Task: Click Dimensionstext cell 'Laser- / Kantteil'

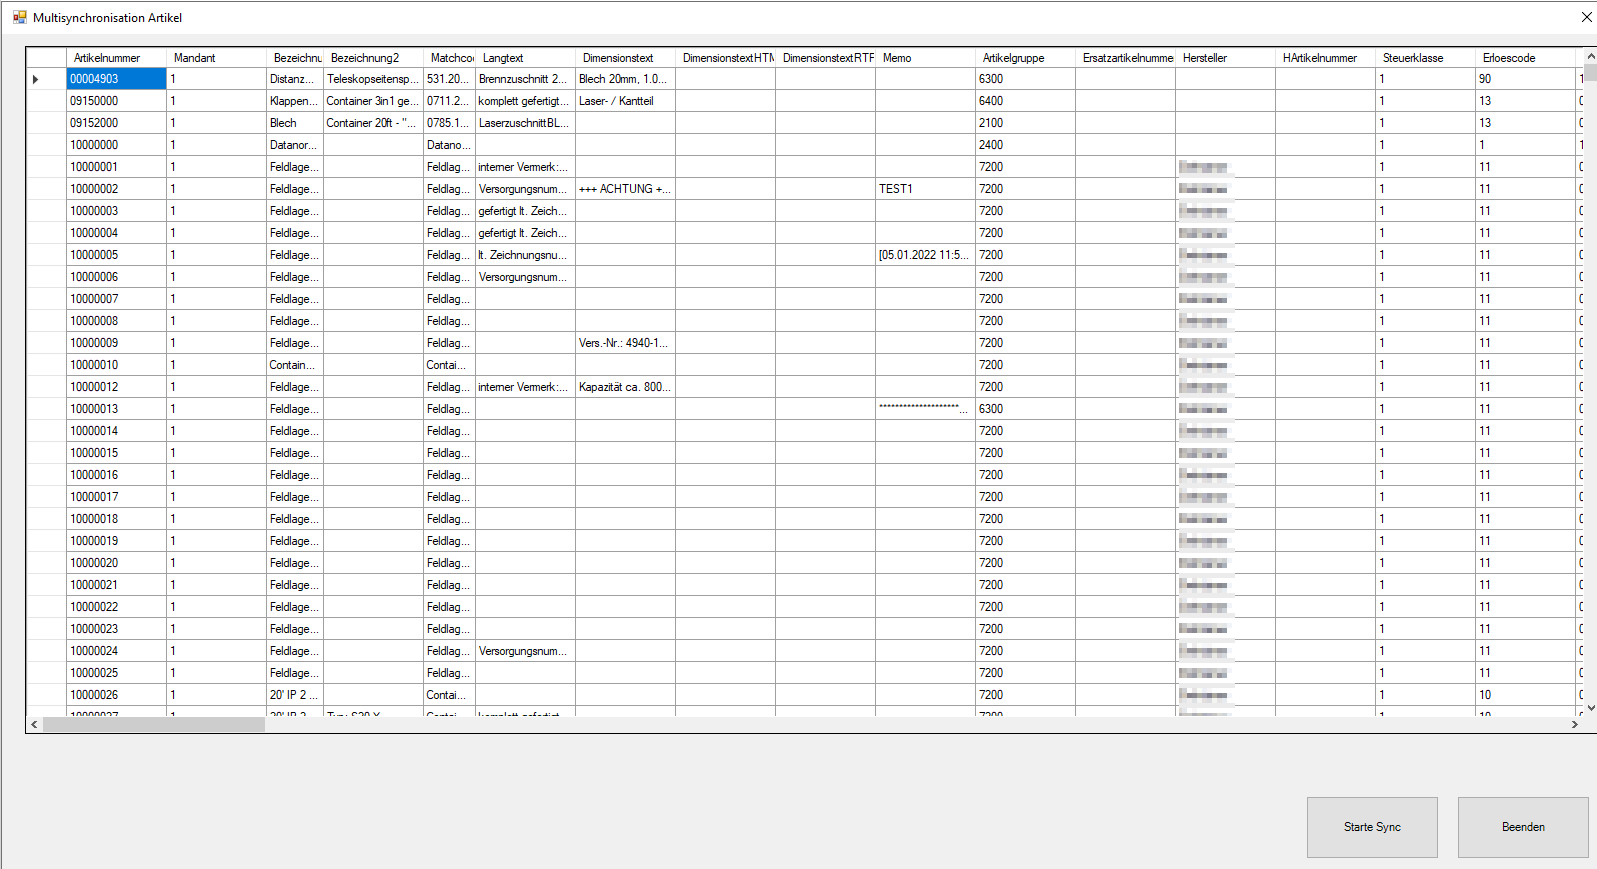Action: point(625,101)
